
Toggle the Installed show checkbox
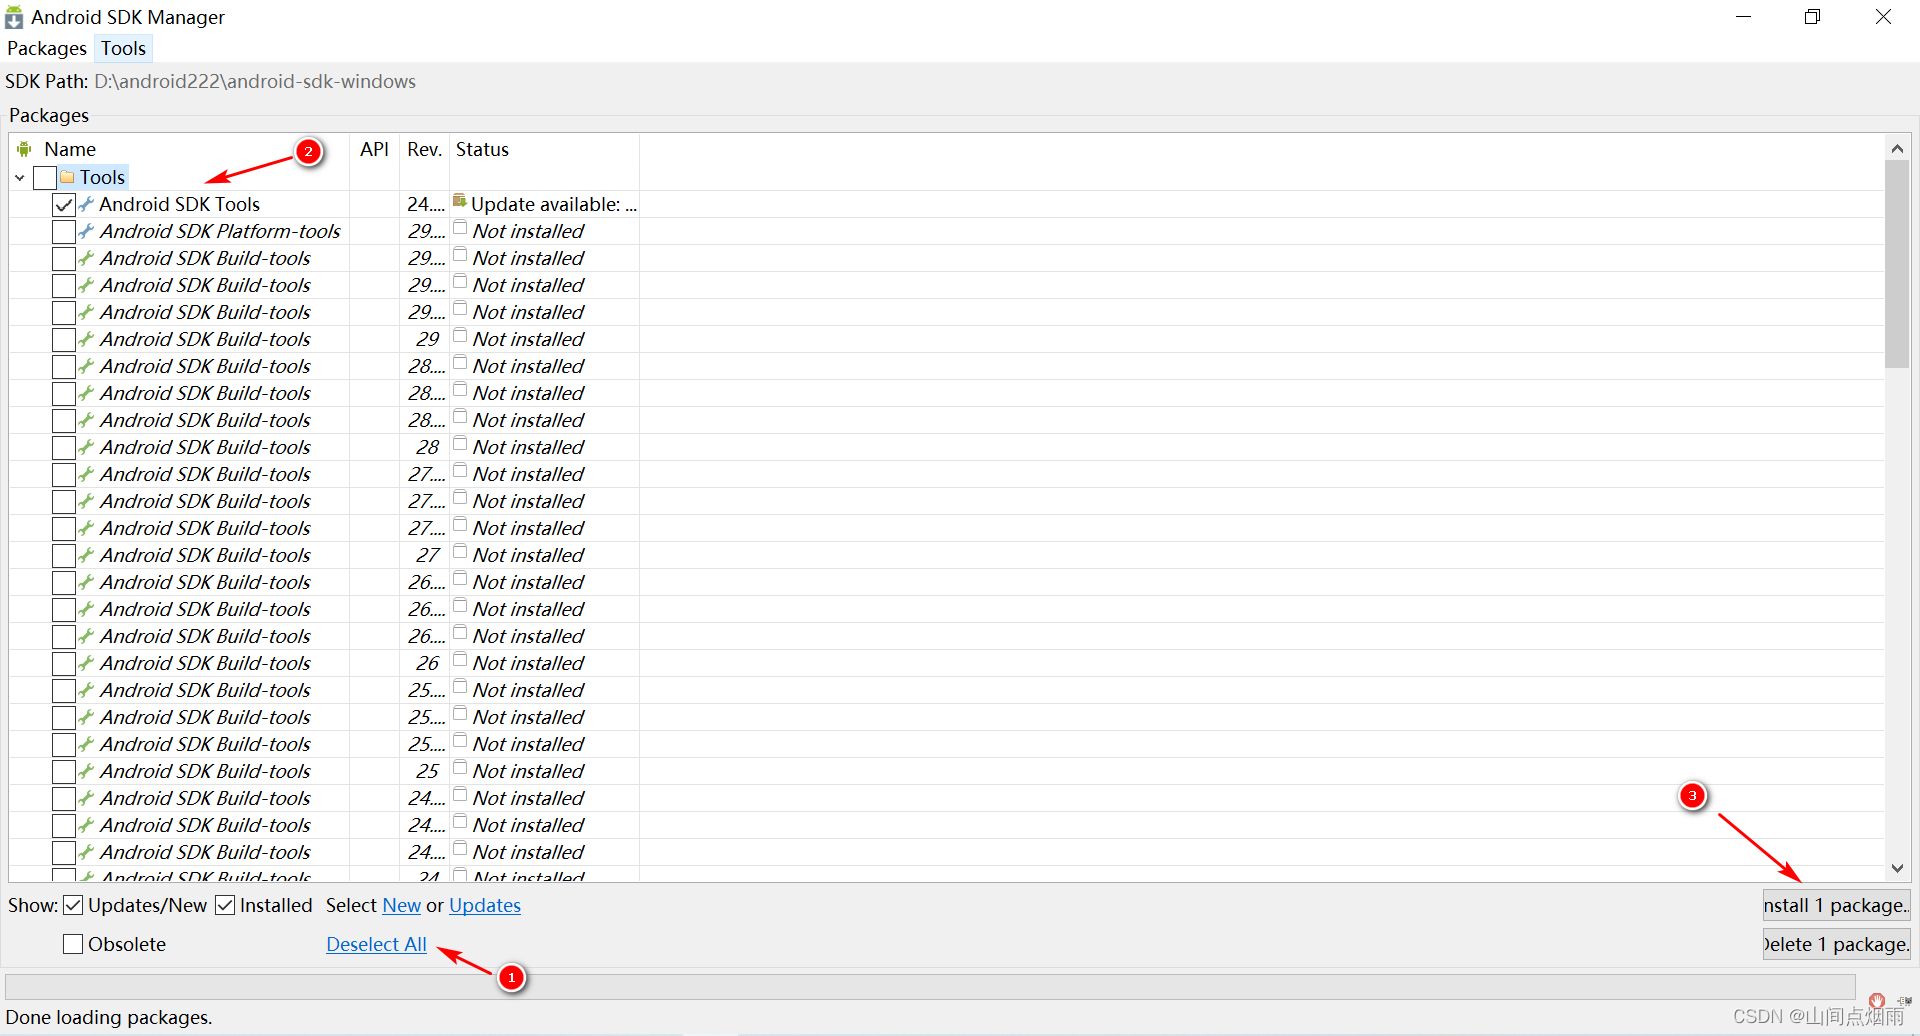point(225,905)
